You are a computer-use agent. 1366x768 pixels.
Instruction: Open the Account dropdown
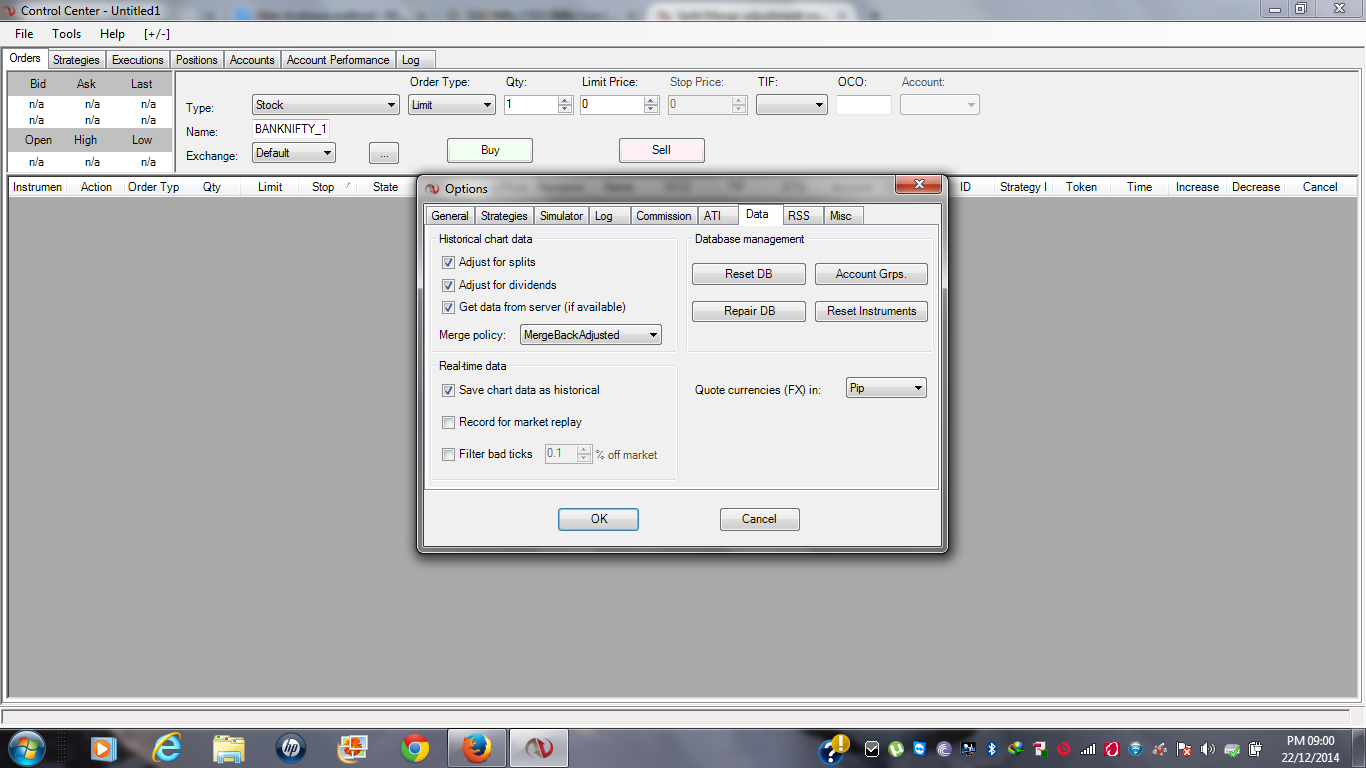click(940, 105)
